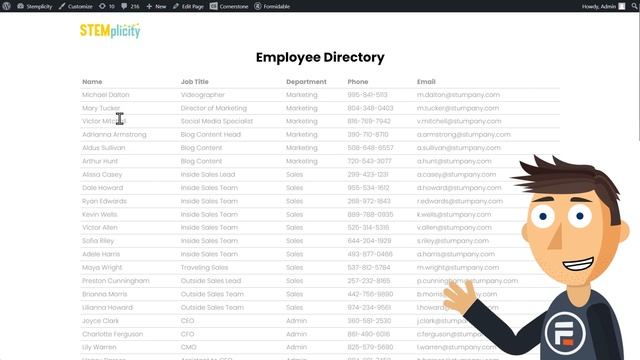Select the name Brianna Morris
The height and width of the screenshot is (360, 640).
104,294
